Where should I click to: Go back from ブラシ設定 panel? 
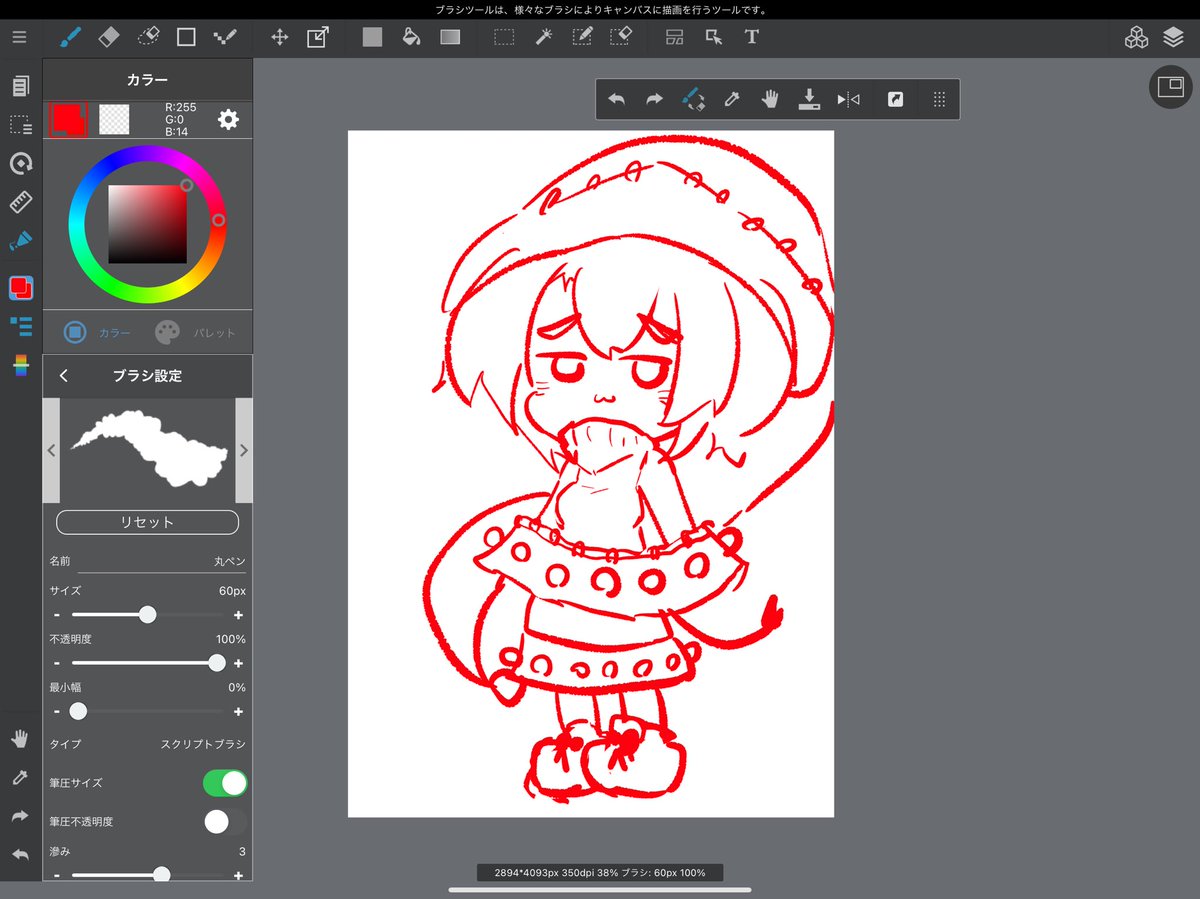click(x=64, y=376)
